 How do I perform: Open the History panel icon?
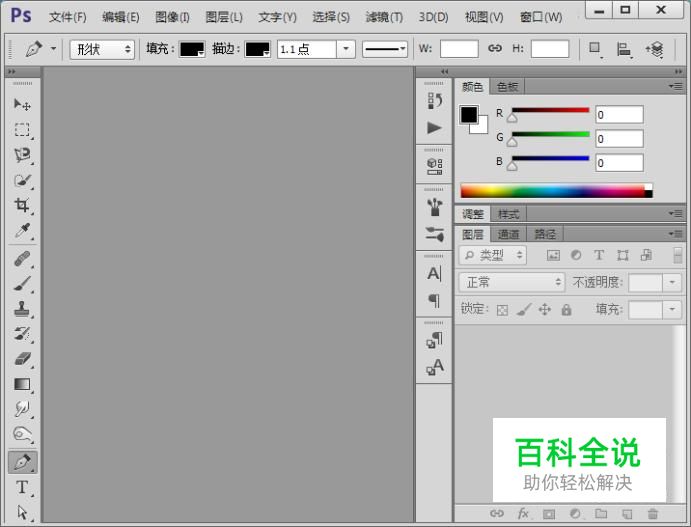click(x=435, y=101)
